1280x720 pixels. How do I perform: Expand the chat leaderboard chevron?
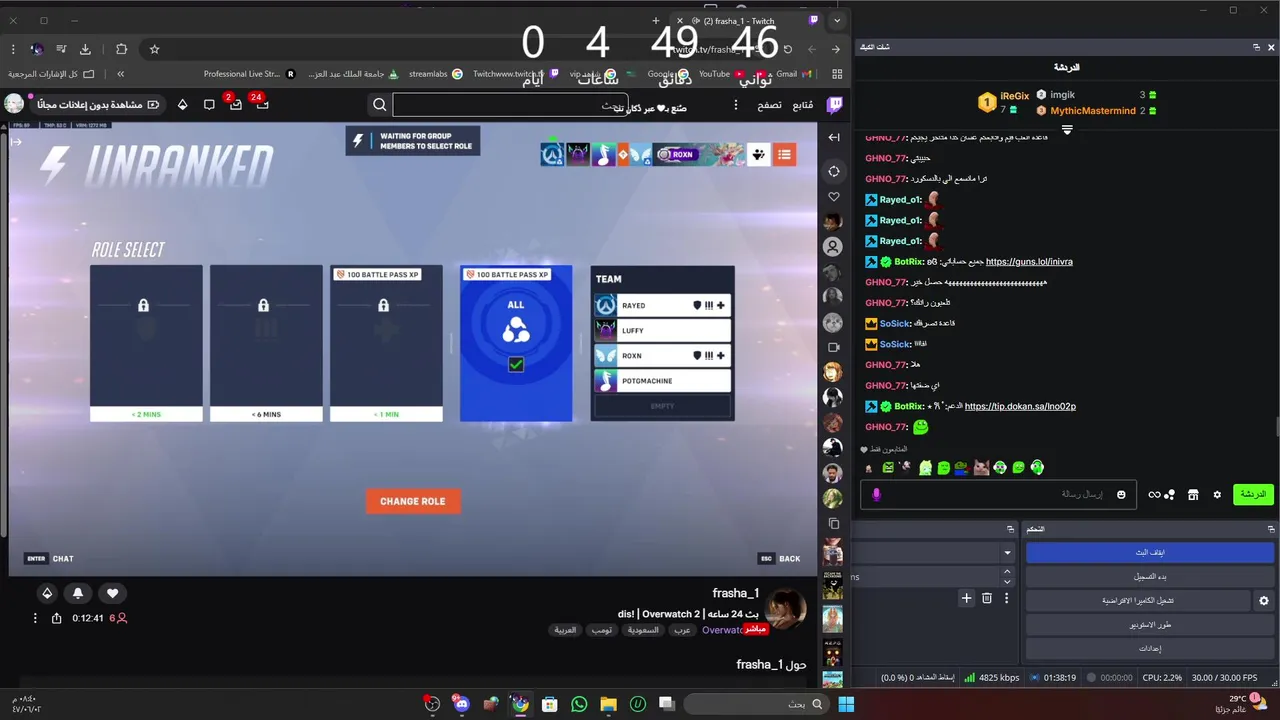click(1067, 130)
